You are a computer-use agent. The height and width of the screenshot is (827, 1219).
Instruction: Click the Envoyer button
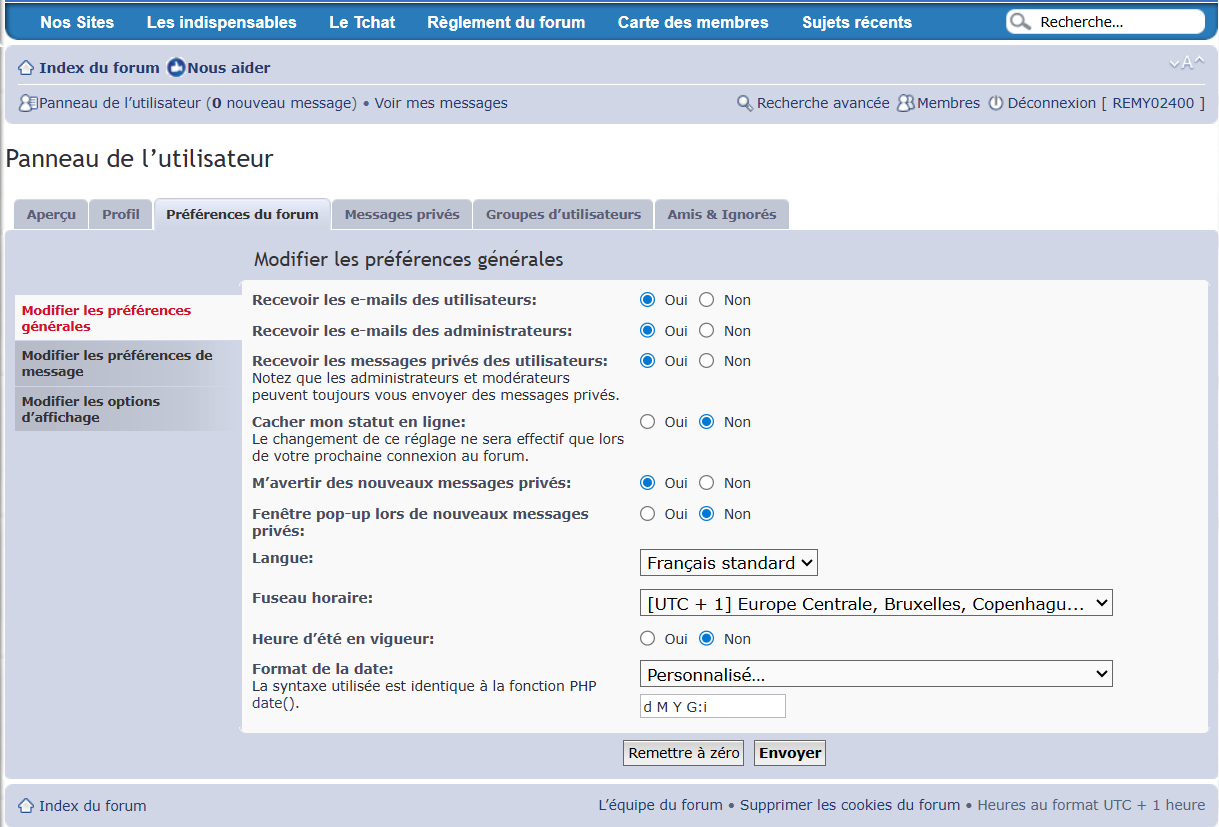pos(790,753)
